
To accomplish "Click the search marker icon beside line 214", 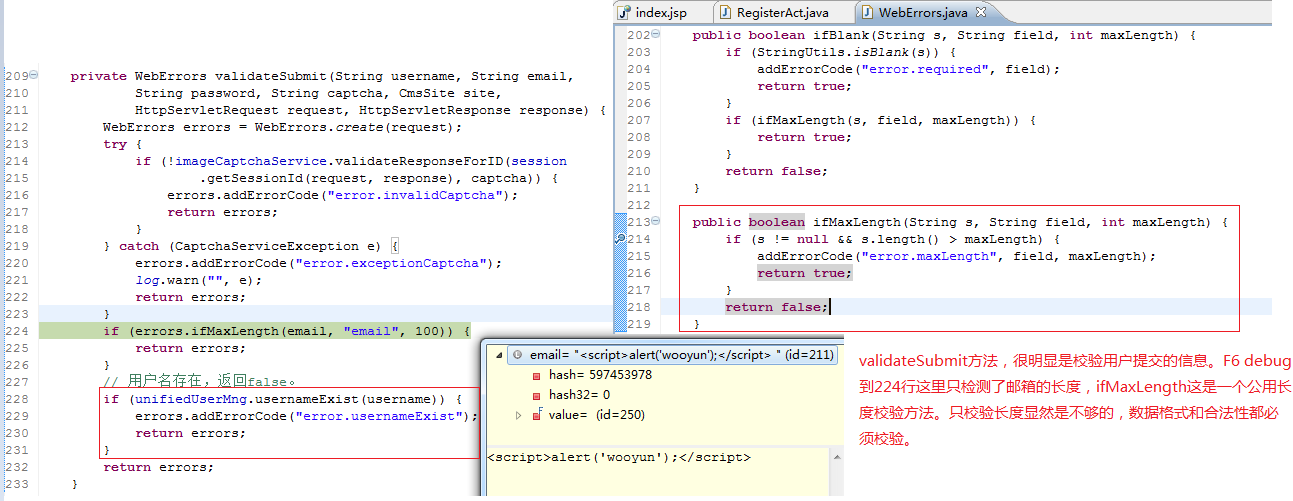I will point(621,239).
